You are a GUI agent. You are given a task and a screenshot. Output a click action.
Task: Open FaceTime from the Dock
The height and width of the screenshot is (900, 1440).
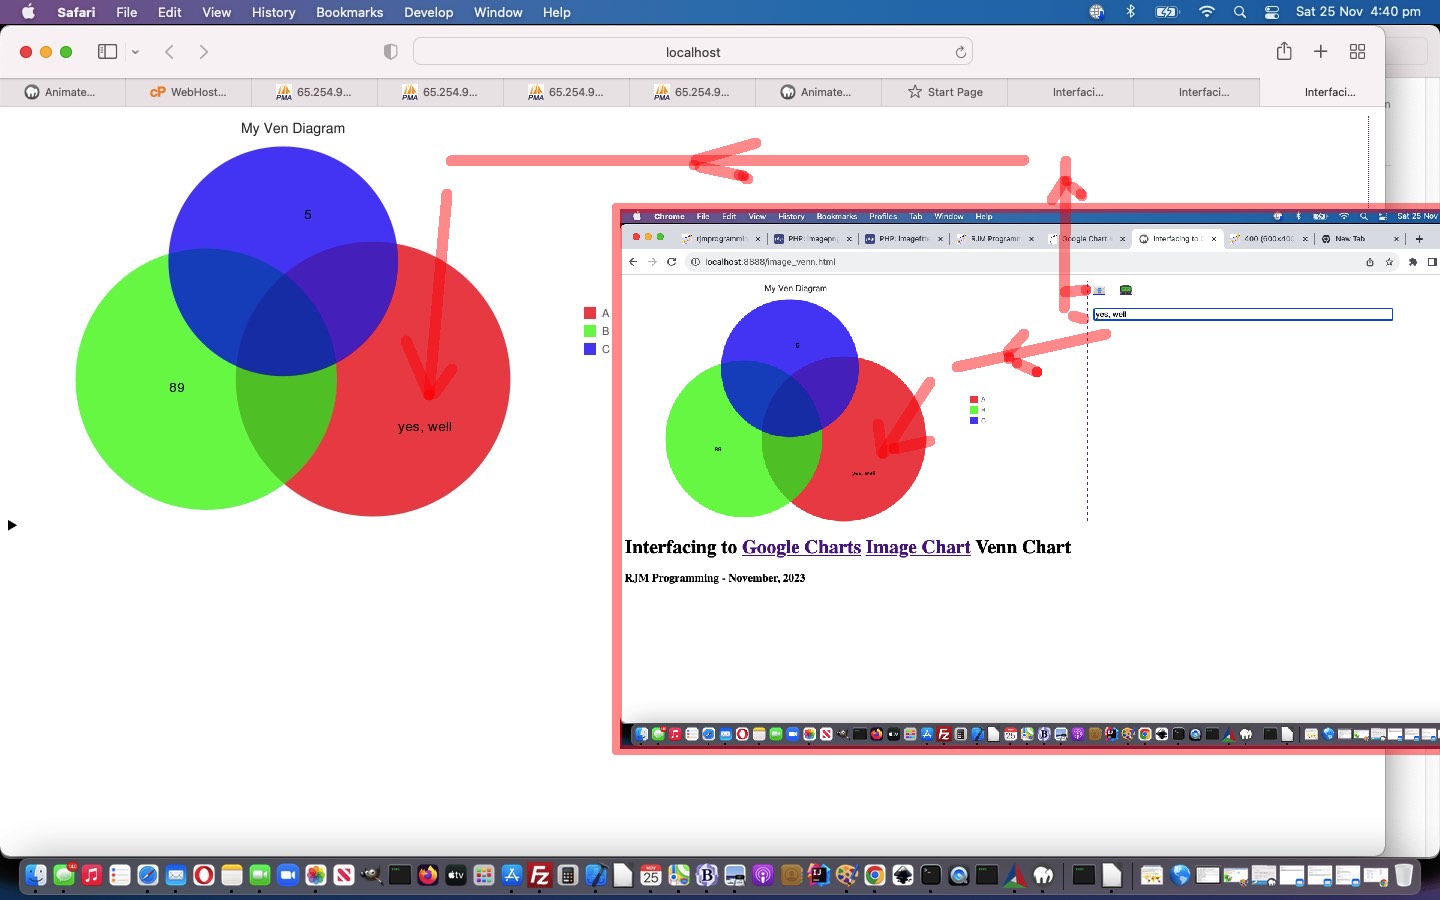[x=260, y=876]
